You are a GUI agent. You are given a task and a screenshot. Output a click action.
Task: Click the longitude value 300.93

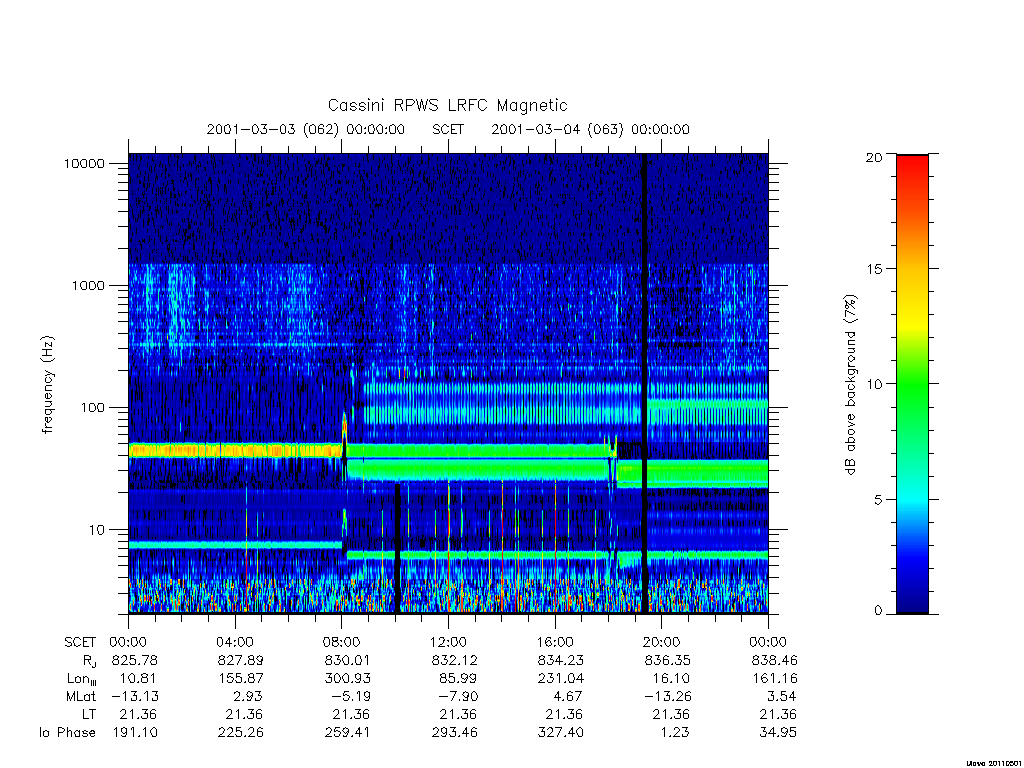[x=347, y=679]
